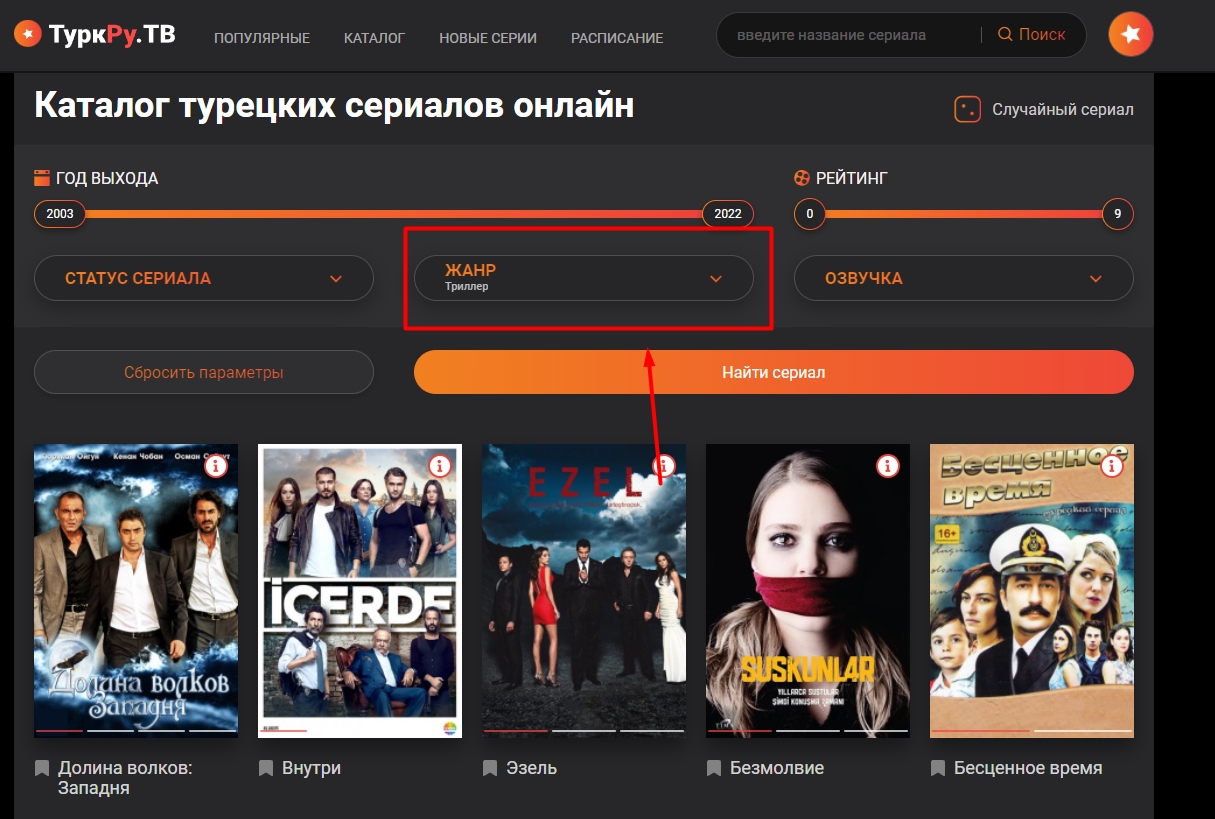Click info icon on Бесценное время poster
This screenshot has width=1215, height=819.
(1112, 466)
